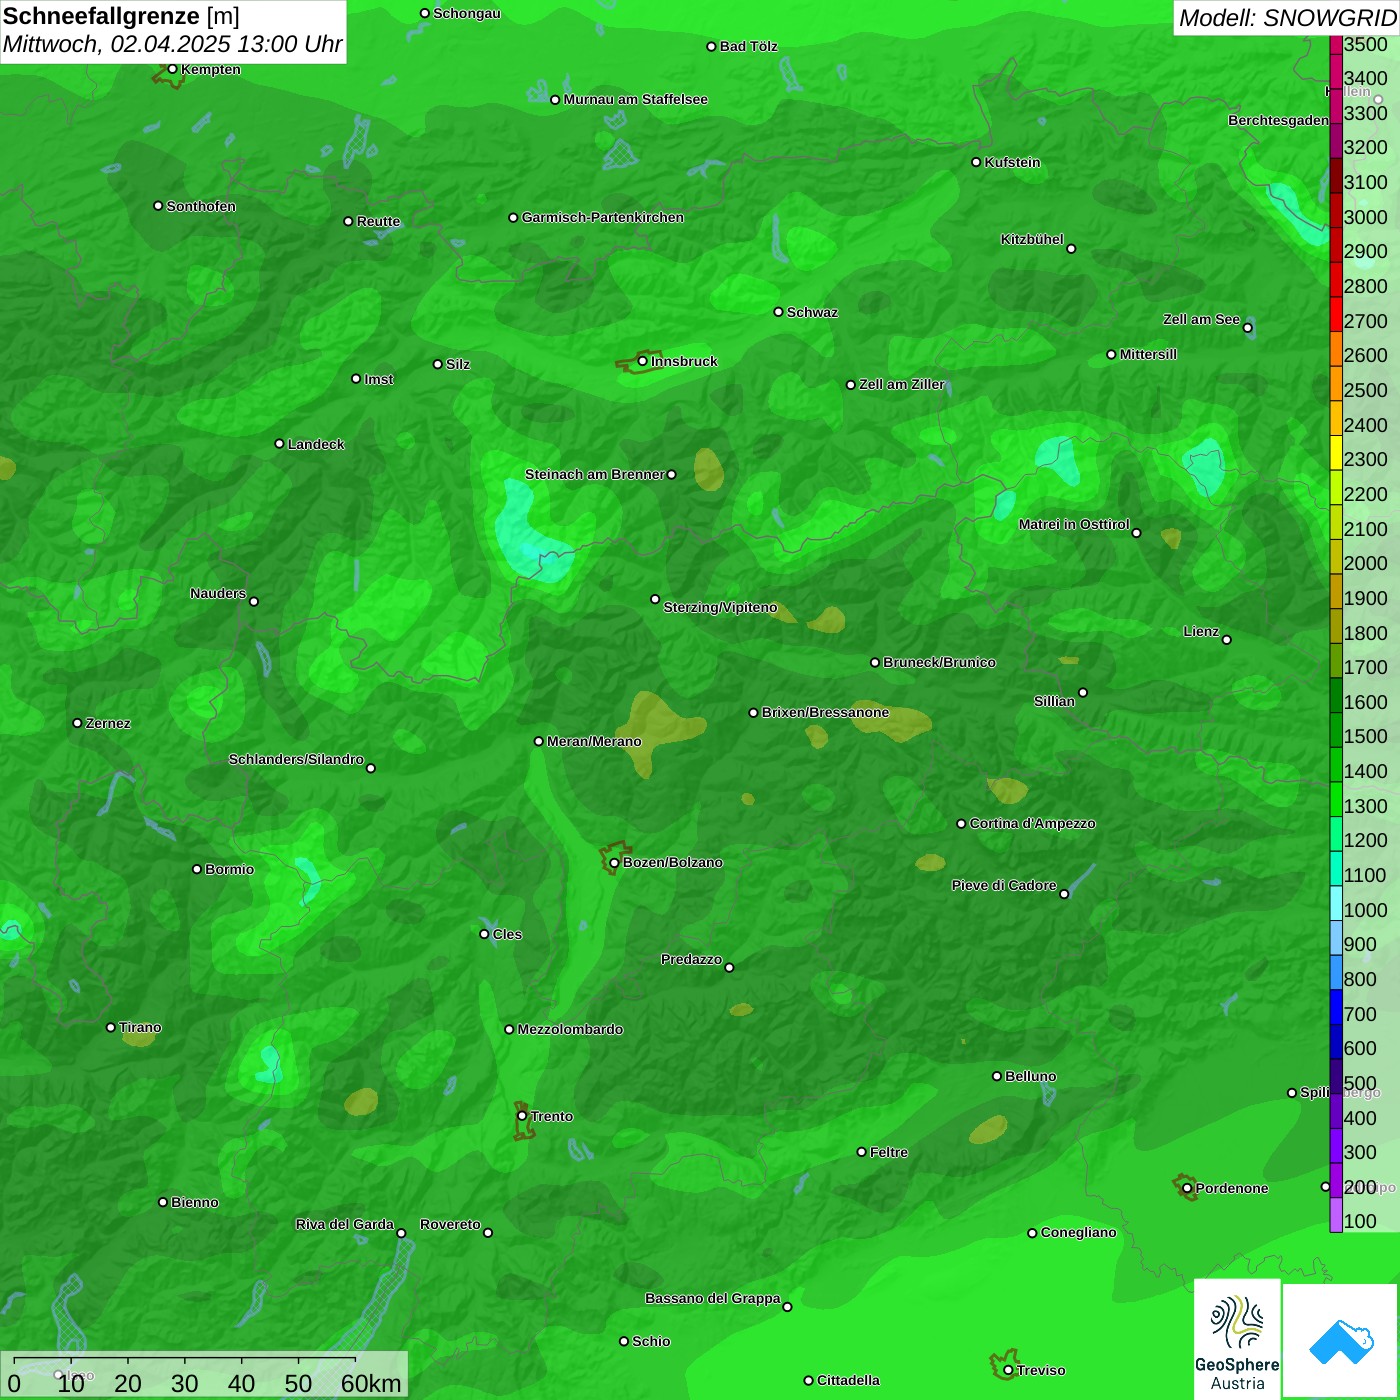Select the Predazzo label
1400x1400 pixels.
(691, 959)
